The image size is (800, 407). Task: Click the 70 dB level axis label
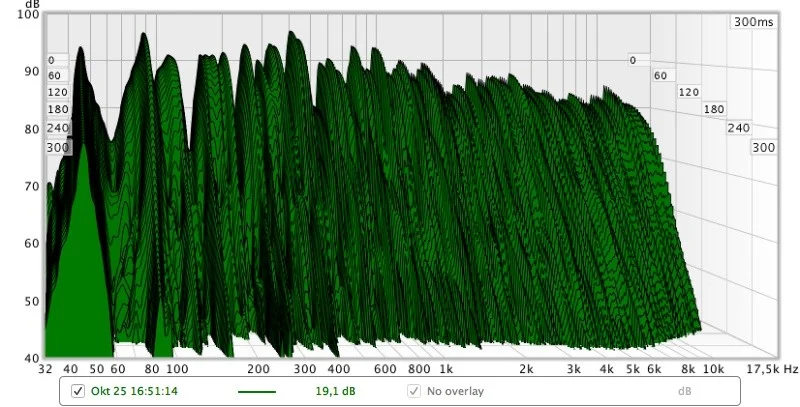click(32, 186)
